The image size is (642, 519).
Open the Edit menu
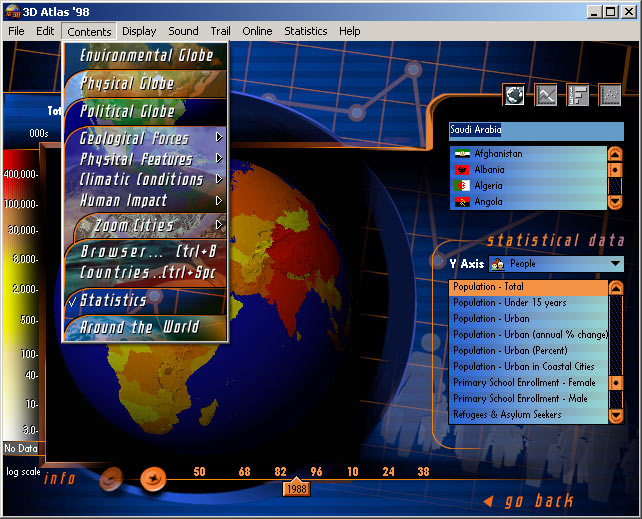[x=45, y=31]
